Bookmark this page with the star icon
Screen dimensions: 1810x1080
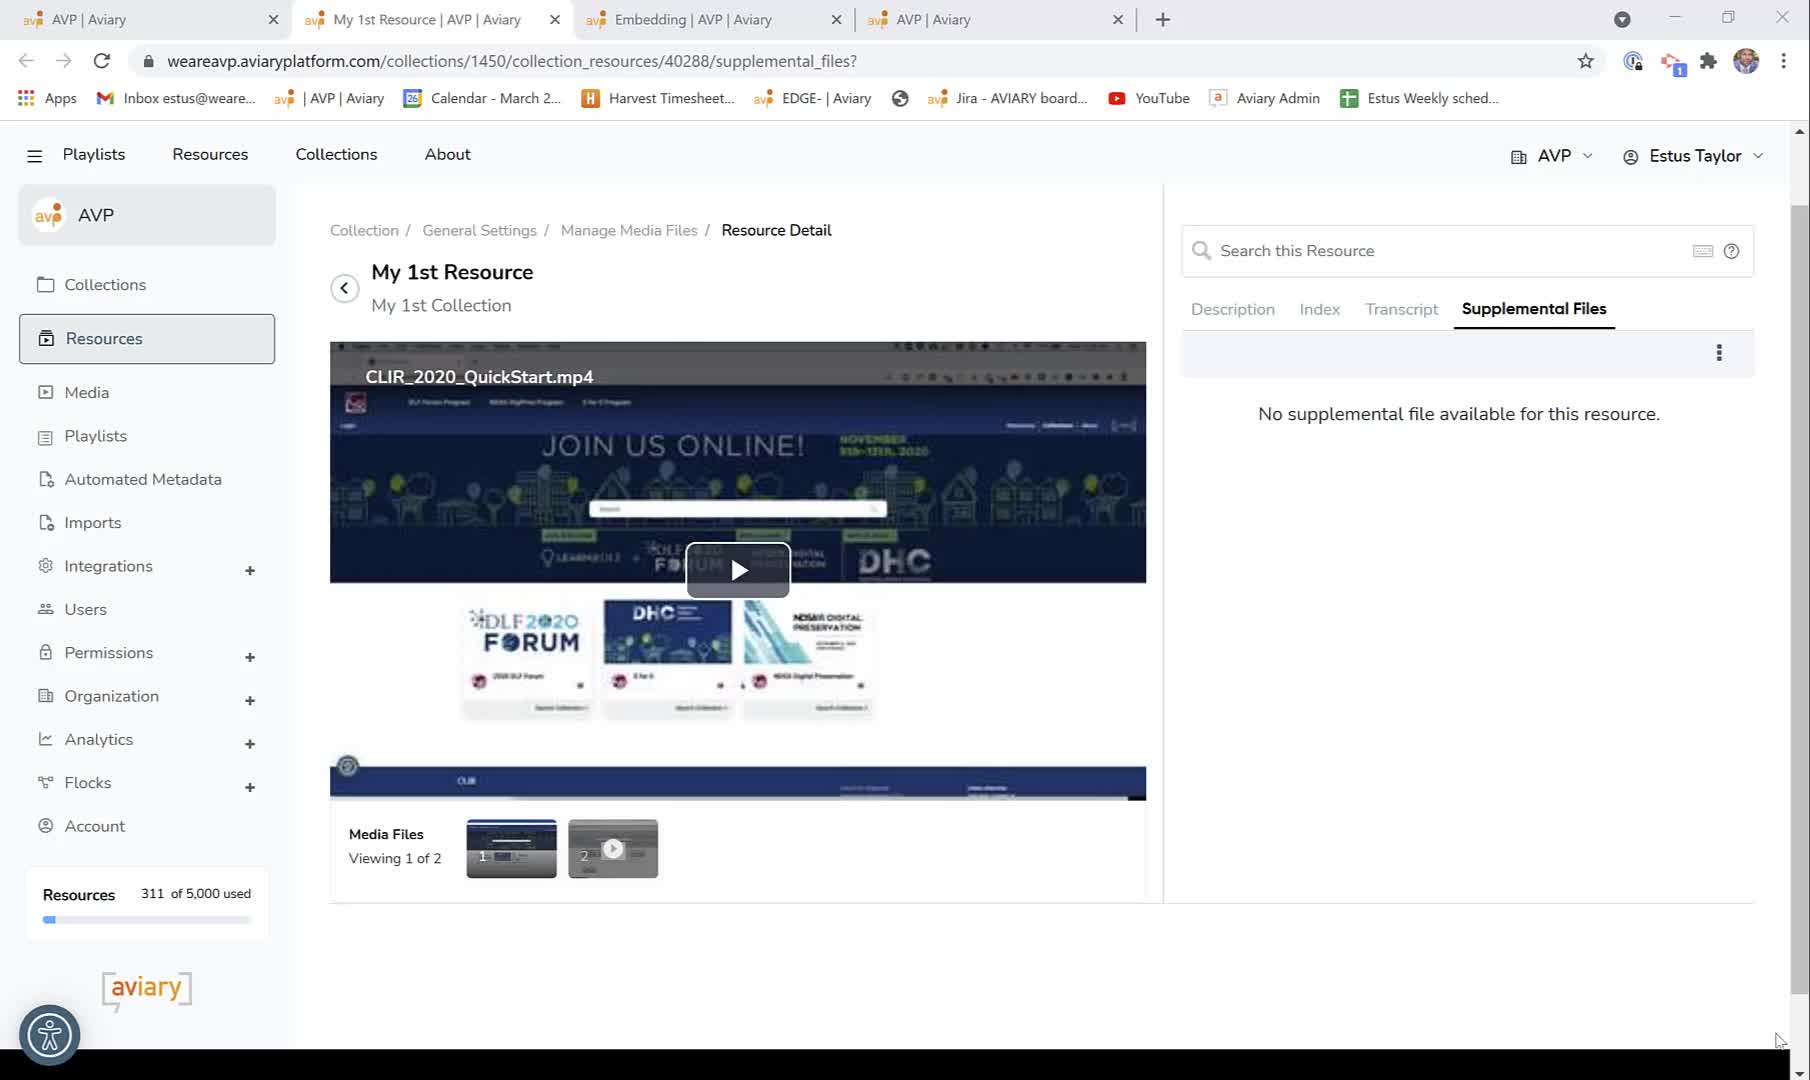pos(1585,61)
